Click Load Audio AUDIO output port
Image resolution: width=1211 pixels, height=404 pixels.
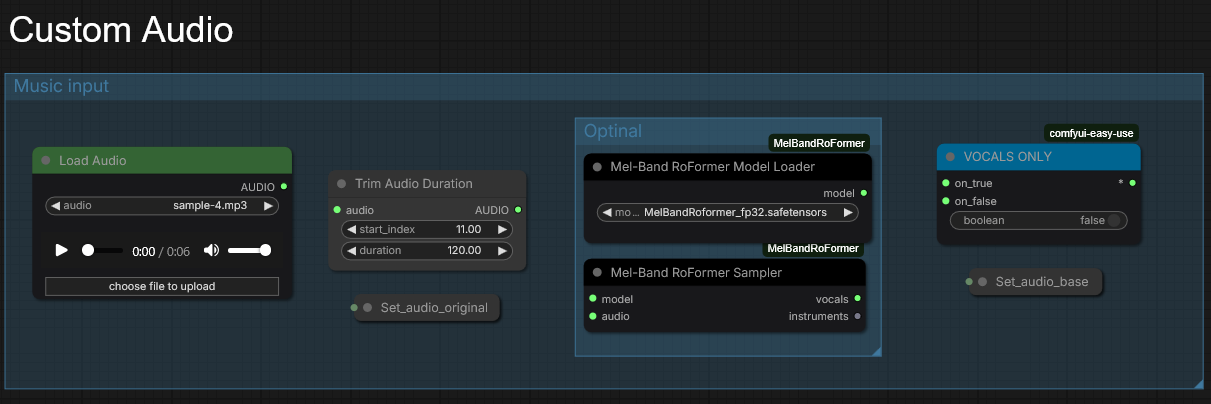(284, 186)
